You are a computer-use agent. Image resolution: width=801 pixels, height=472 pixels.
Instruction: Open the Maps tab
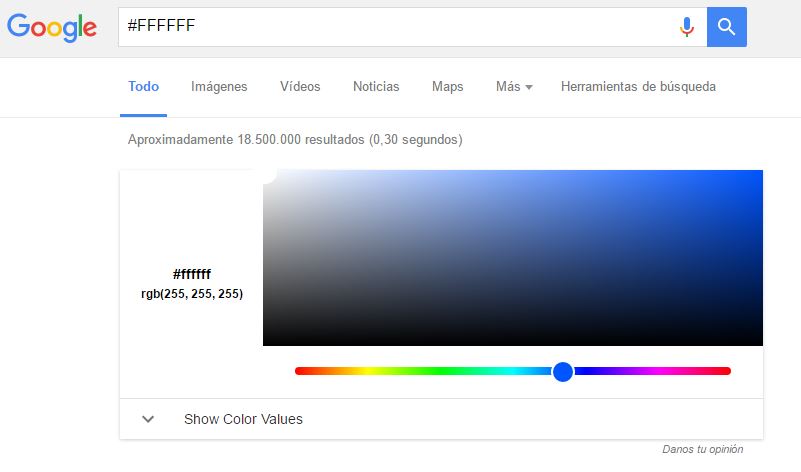[x=447, y=87]
